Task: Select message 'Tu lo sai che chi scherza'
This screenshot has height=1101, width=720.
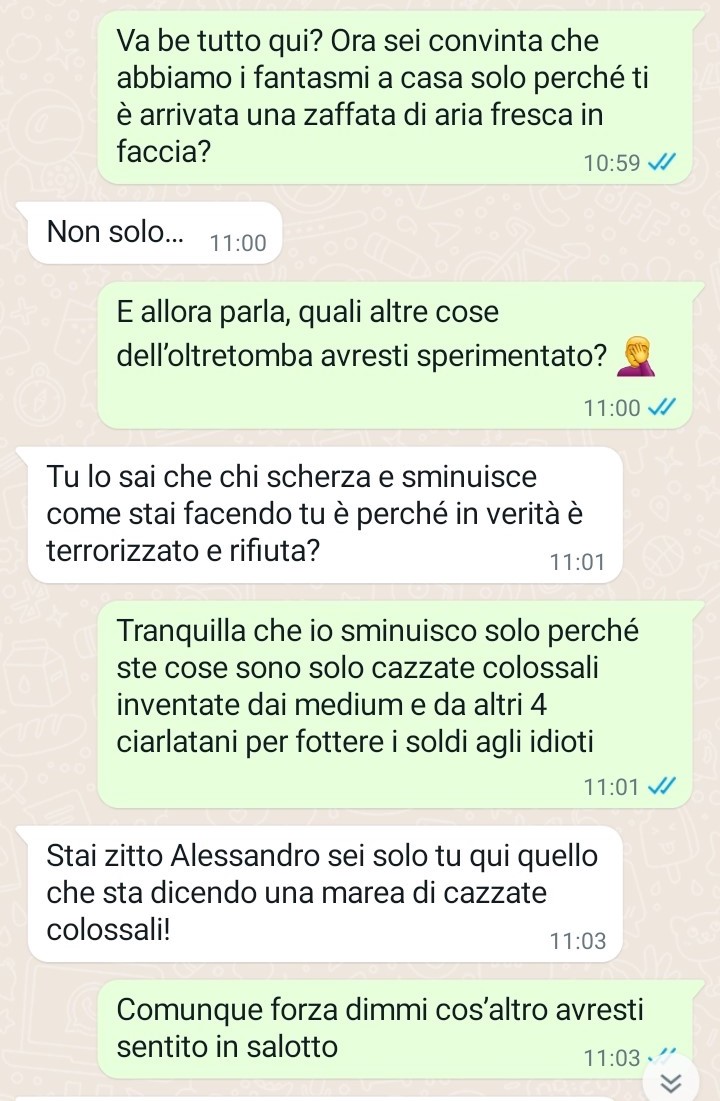Action: click(325, 515)
